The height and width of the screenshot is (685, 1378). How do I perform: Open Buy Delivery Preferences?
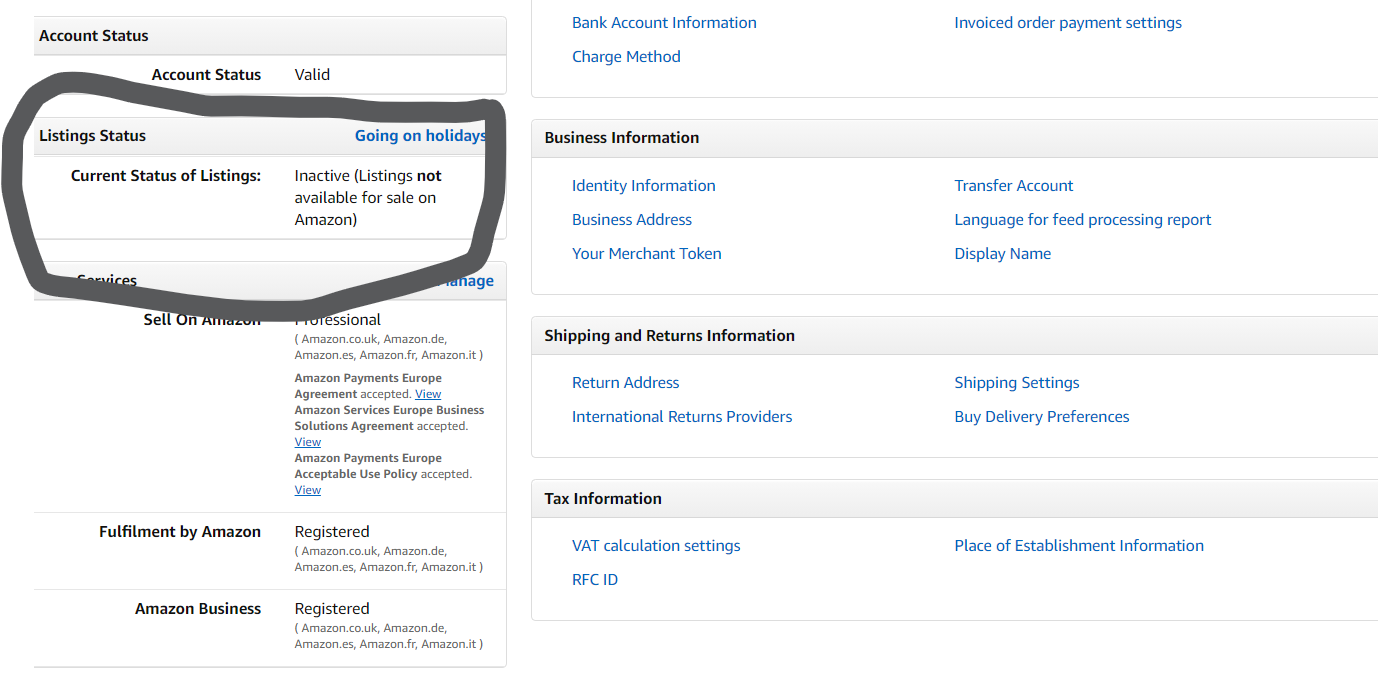[x=1042, y=416]
